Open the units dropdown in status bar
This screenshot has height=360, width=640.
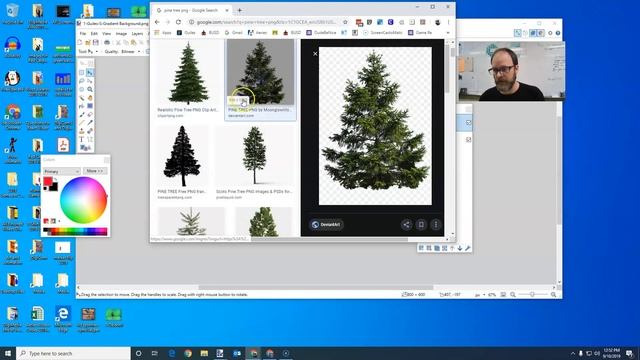[x=479, y=294]
